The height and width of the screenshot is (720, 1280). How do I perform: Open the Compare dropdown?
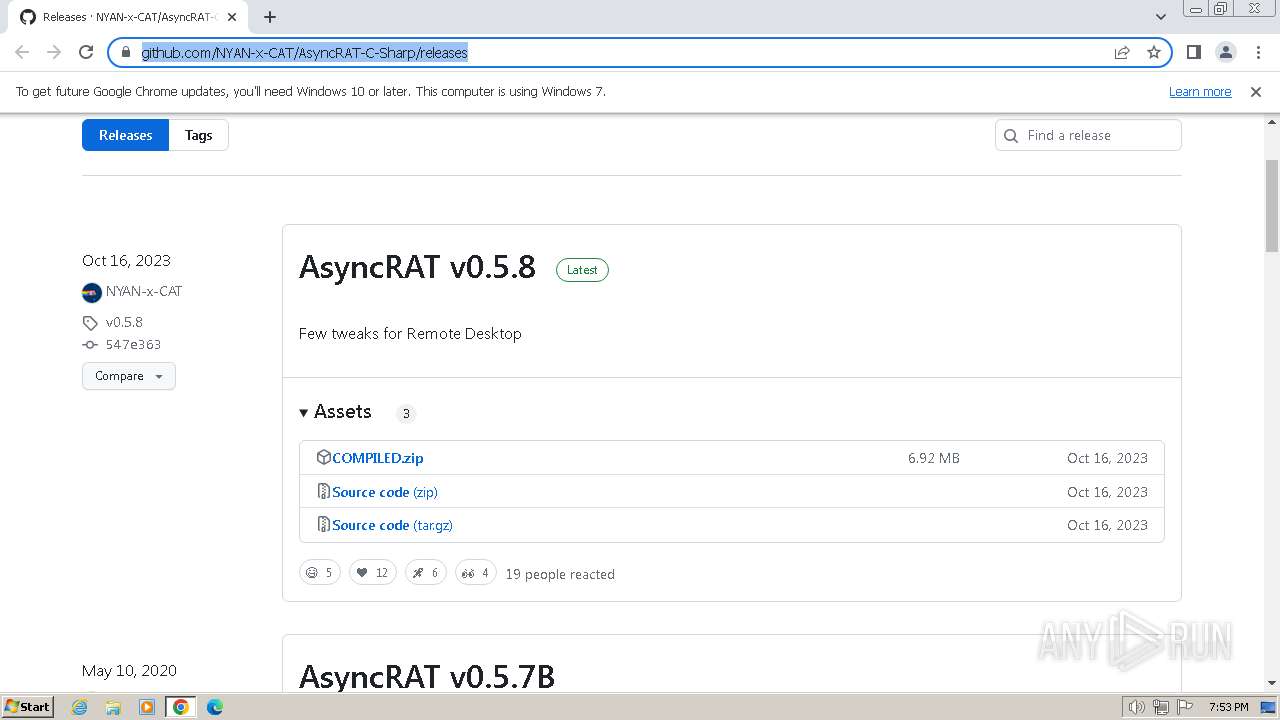click(x=129, y=376)
